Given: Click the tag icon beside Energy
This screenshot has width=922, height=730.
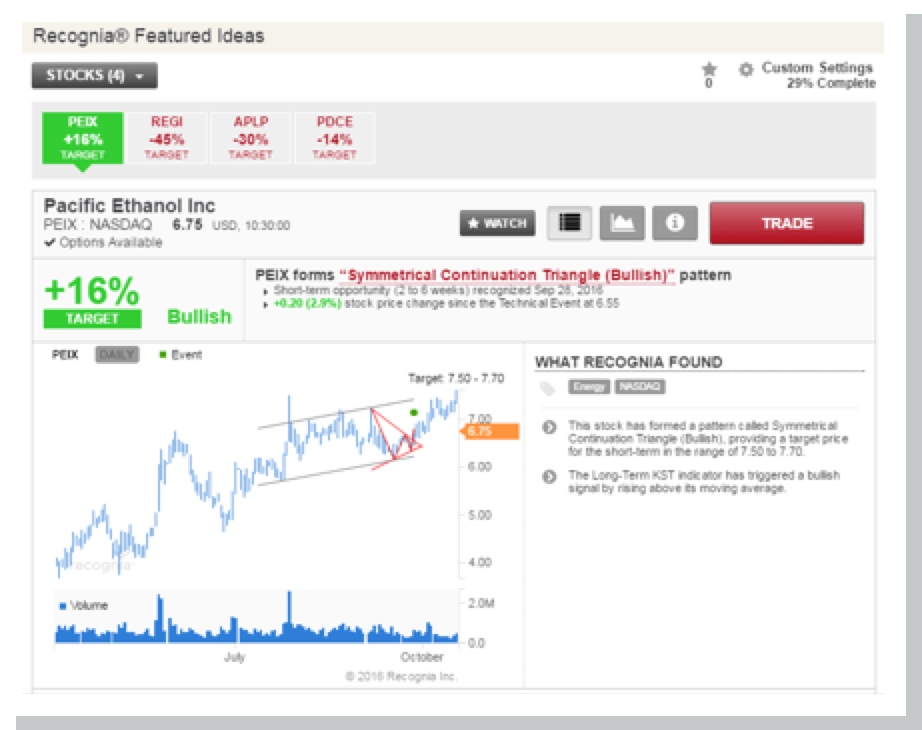Looking at the screenshot, I should (548, 388).
